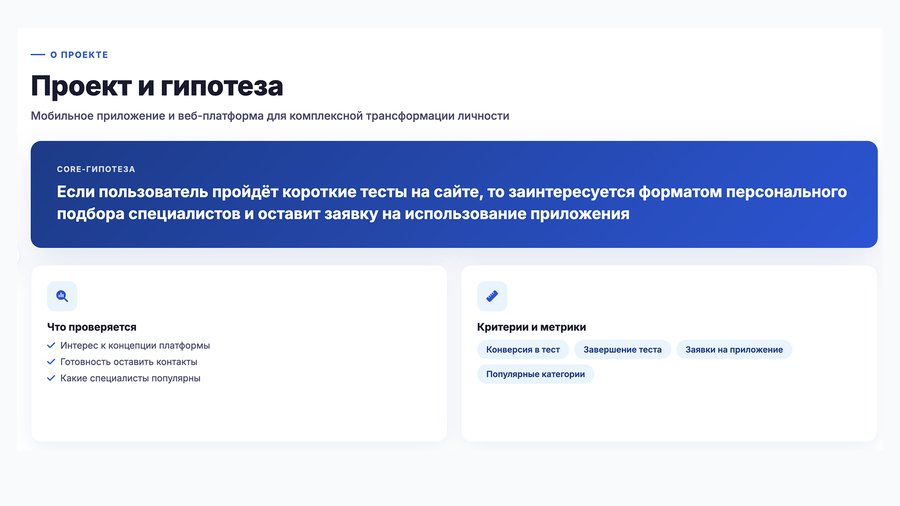Viewport: 900px width, 506px height.
Task: Select the Заявки на приложение tag
Action: point(734,349)
